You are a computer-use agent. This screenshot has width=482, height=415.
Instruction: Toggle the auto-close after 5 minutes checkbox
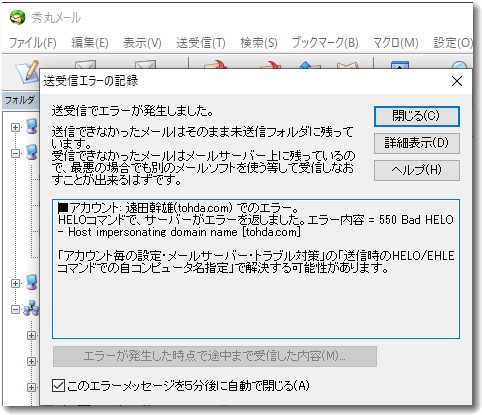click(x=58, y=386)
